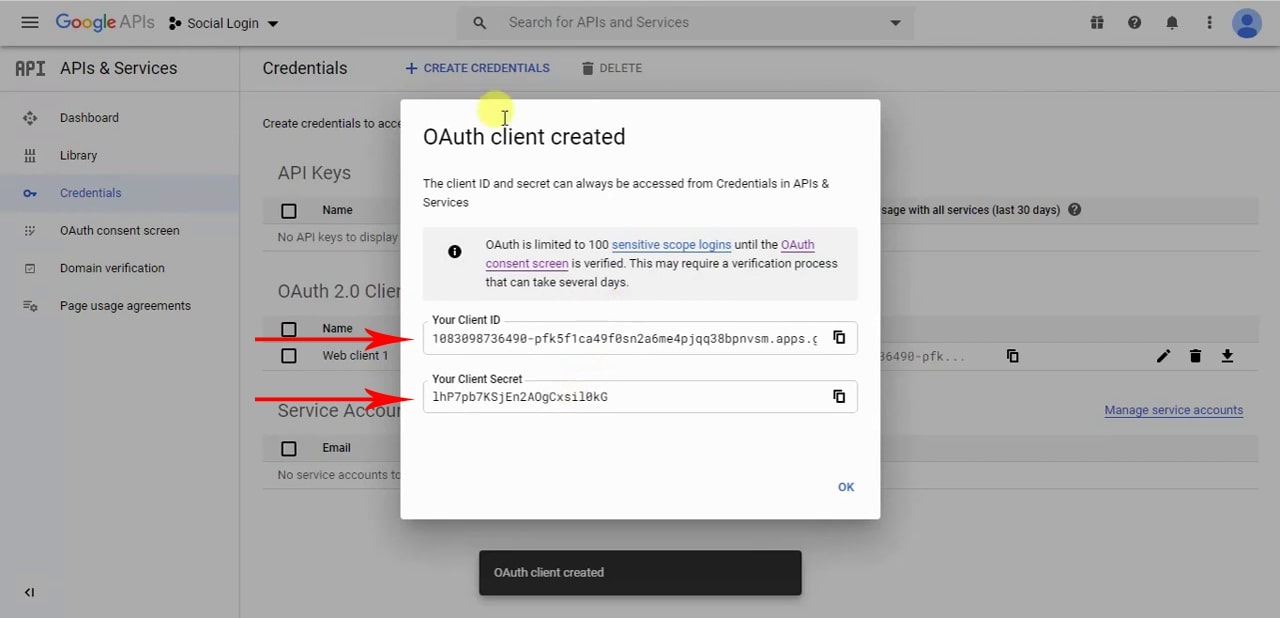Open Library in the sidebar
The height and width of the screenshot is (618, 1280).
pos(78,155)
